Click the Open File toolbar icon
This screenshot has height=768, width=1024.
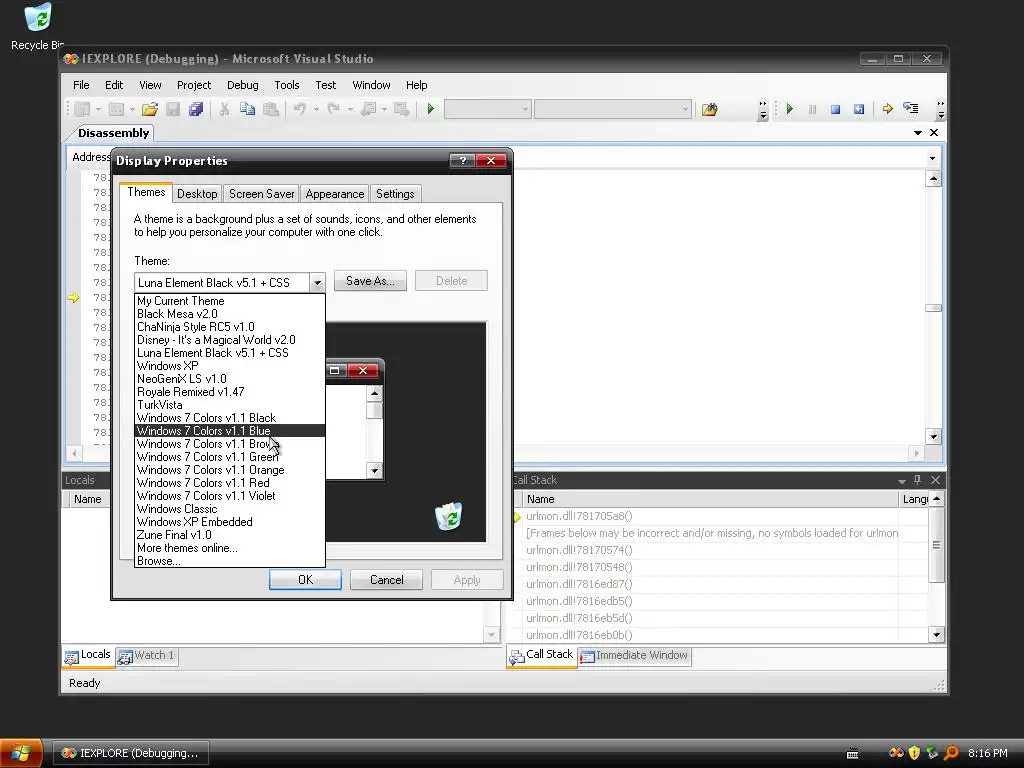[150, 109]
